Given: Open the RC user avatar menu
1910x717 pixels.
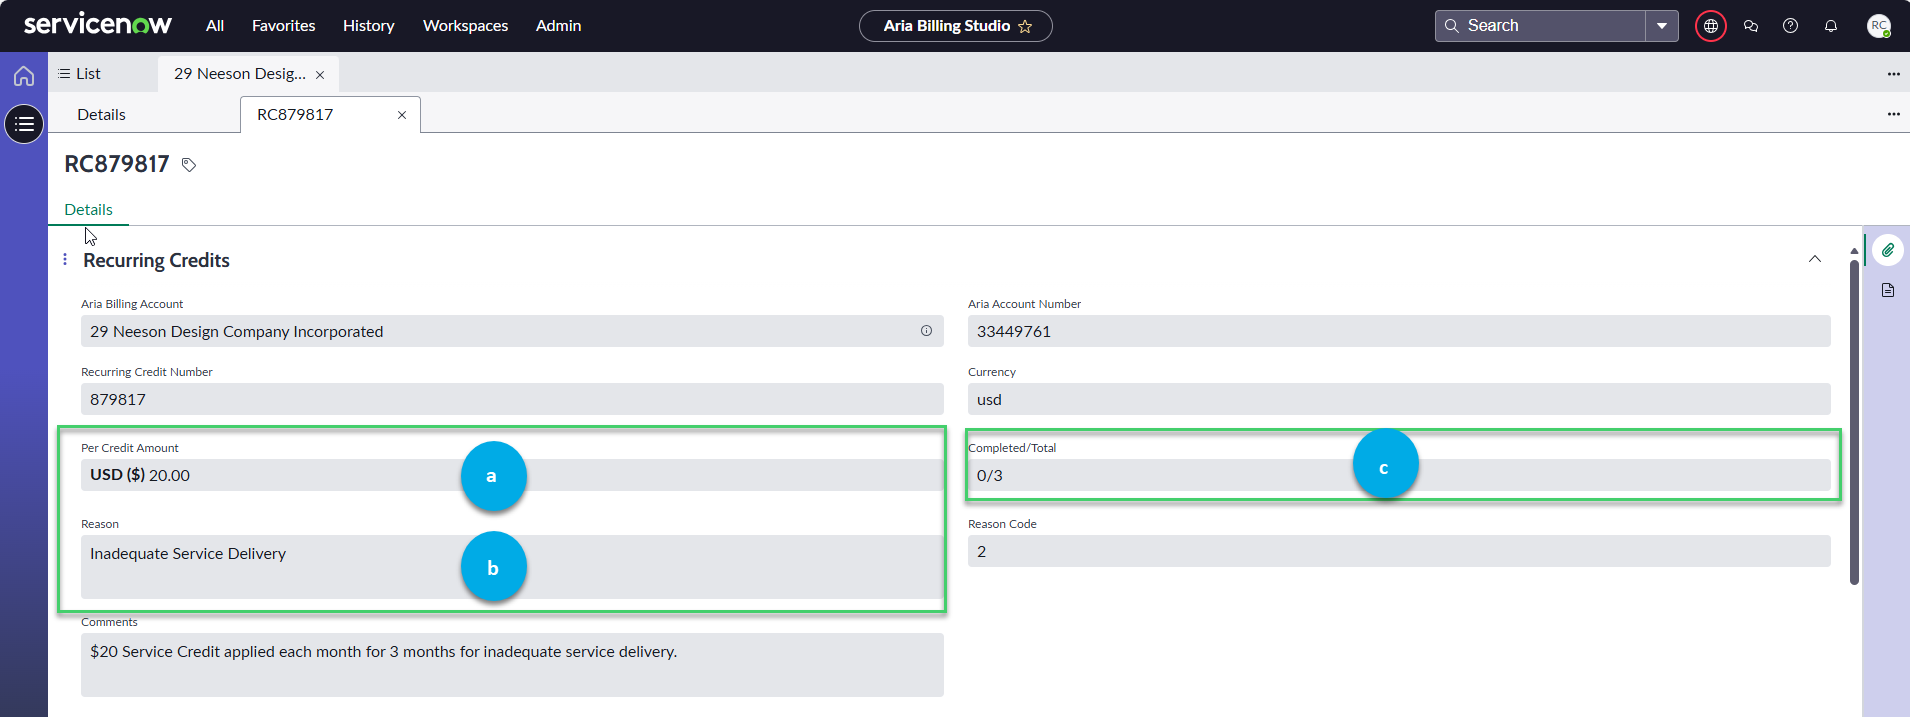Looking at the screenshot, I should [x=1879, y=26].
